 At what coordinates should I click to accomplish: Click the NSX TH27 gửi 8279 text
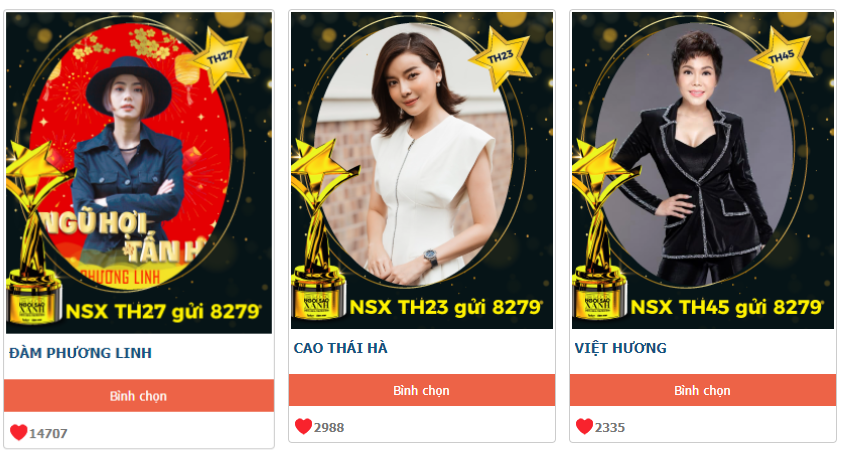pos(163,311)
